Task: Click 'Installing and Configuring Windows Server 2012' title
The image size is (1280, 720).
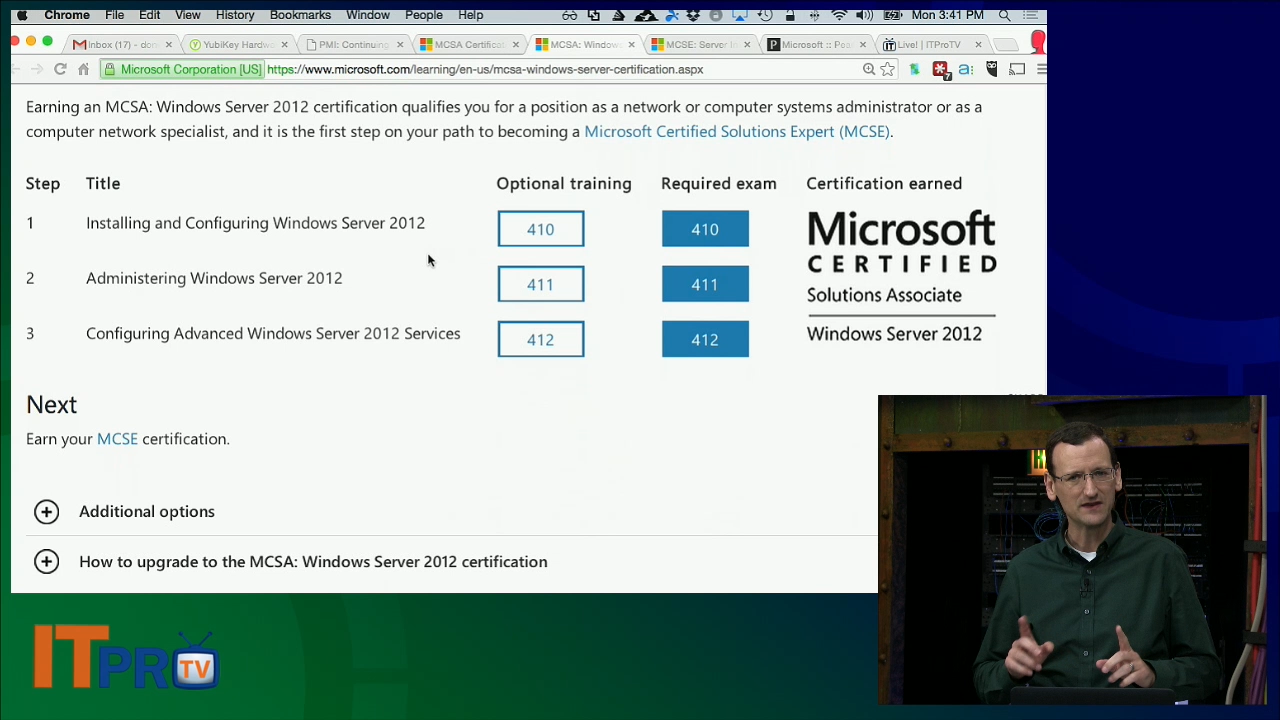Action: tap(255, 223)
